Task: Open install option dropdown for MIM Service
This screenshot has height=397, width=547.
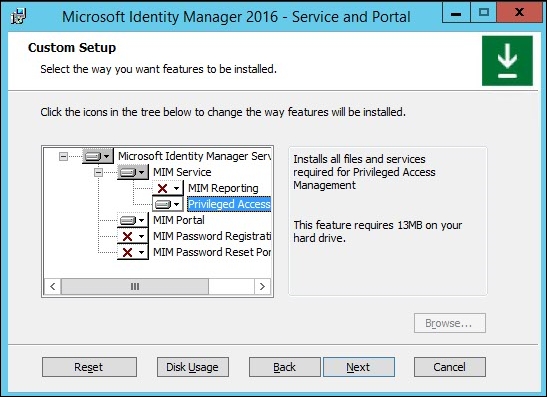Action: click(133, 172)
